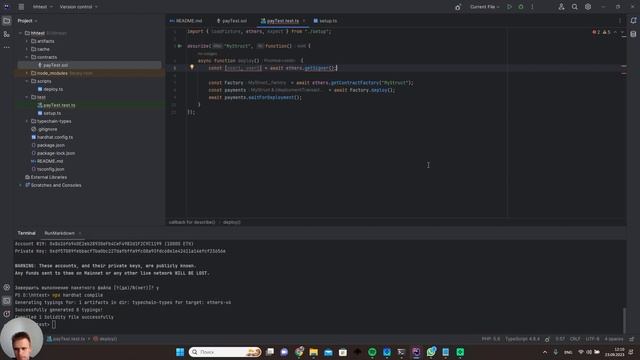Collapse the scripts folder
This screenshot has width=640, height=360.
tap(27, 81)
